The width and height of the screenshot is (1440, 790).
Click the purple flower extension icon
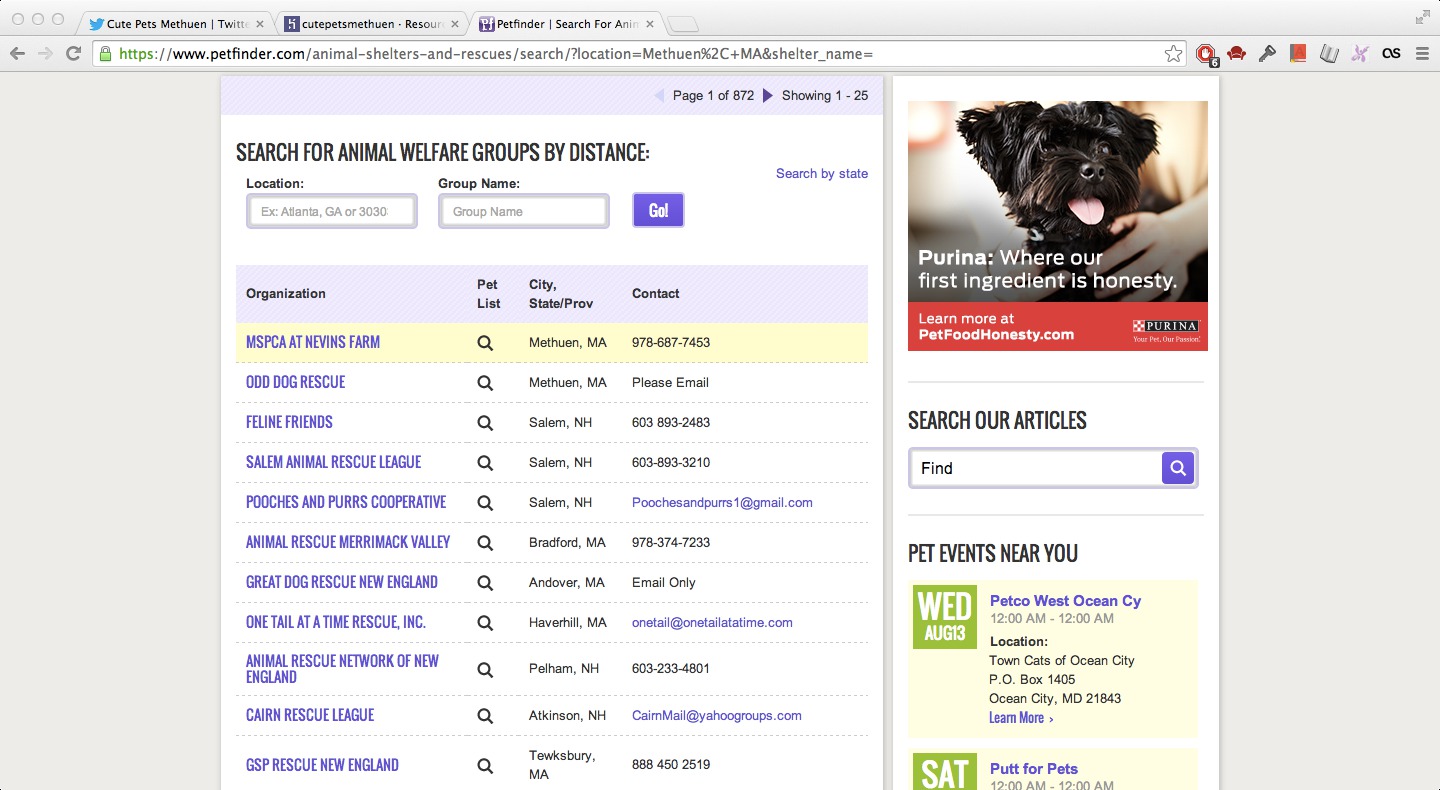point(1359,54)
